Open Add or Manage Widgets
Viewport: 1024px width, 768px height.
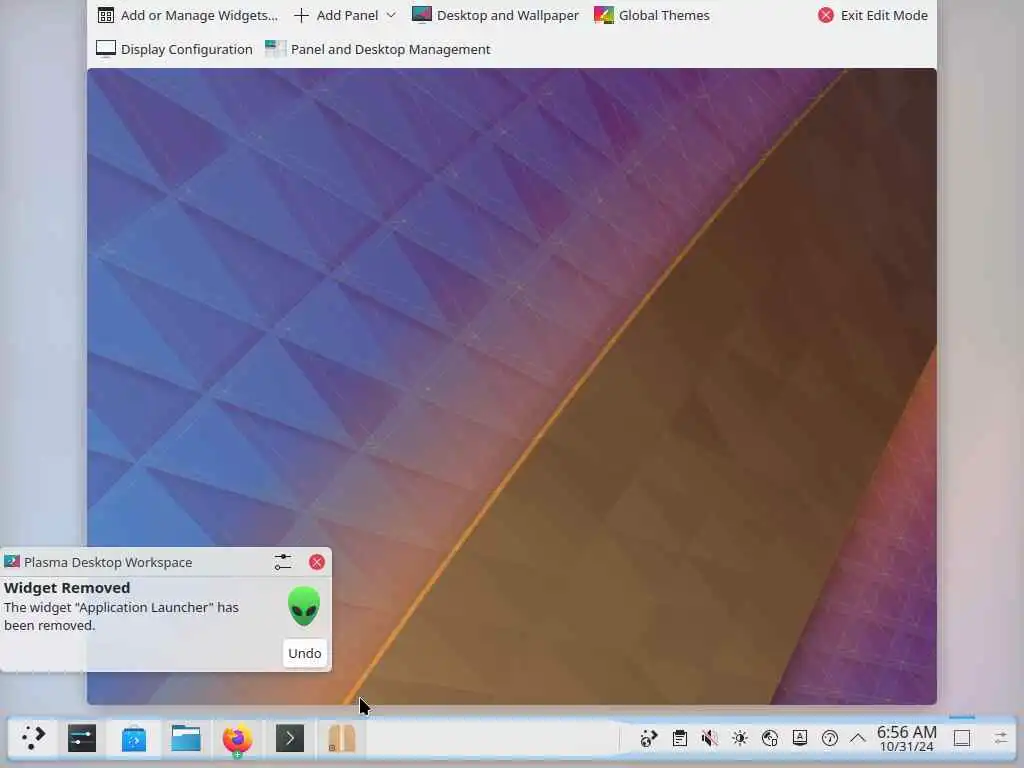(x=187, y=15)
